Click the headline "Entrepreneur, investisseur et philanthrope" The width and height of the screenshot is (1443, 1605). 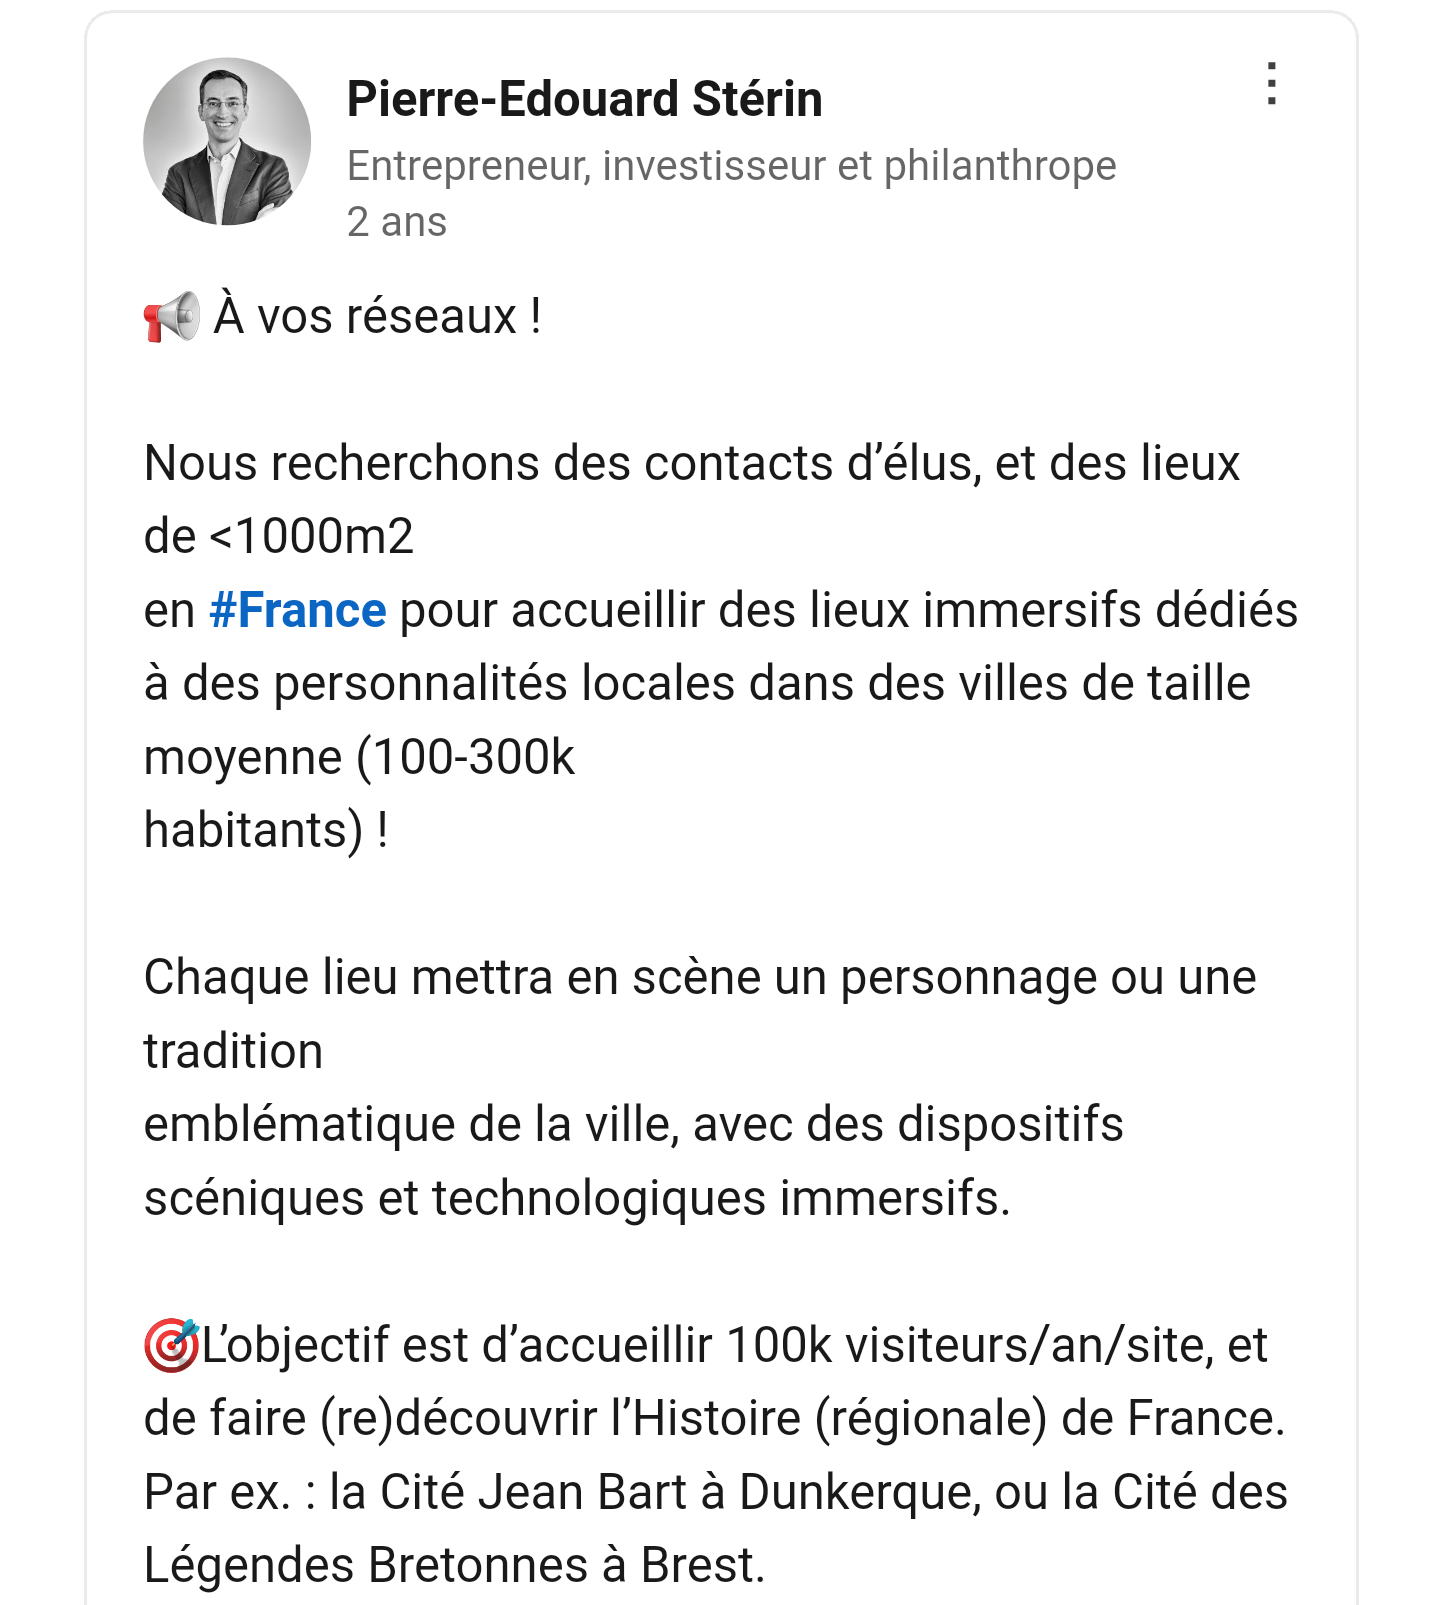click(x=731, y=166)
